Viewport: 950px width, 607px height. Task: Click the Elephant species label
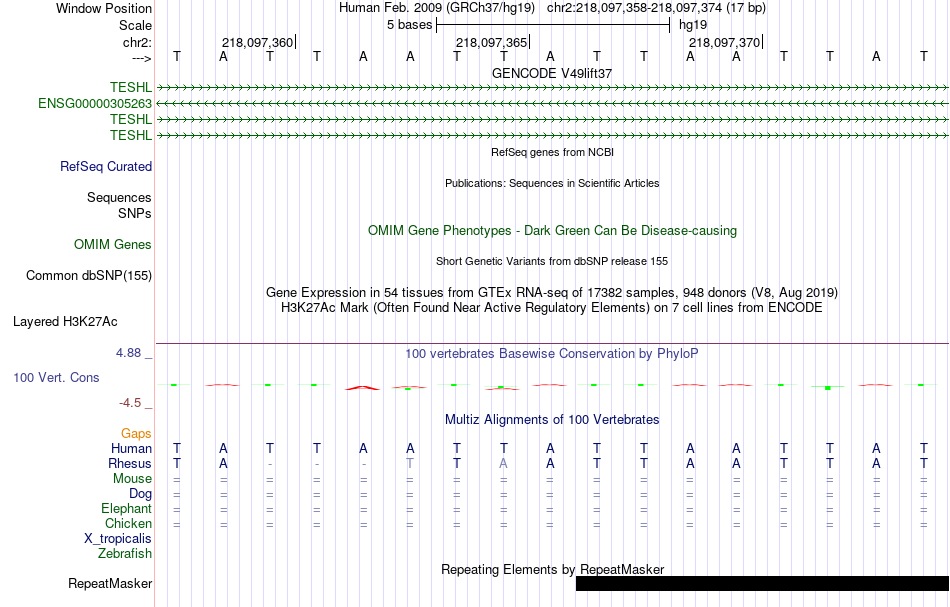(126, 509)
